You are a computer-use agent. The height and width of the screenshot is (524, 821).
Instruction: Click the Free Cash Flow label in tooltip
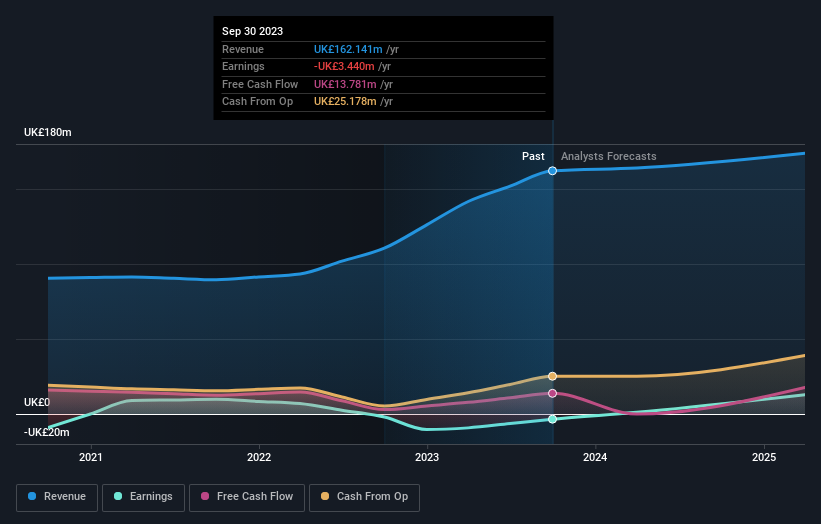coord(260,84)
